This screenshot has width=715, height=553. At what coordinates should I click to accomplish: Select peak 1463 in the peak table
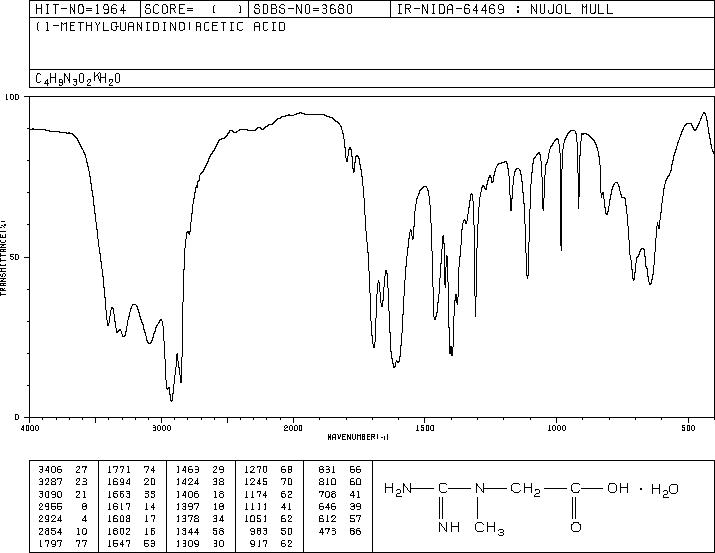click(187, 470)
